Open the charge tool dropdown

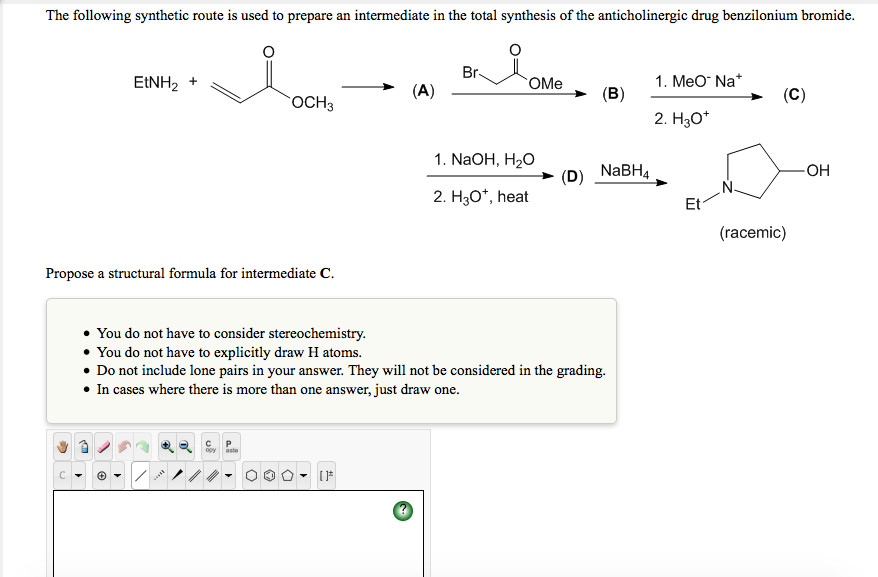[x=116, y=474]
